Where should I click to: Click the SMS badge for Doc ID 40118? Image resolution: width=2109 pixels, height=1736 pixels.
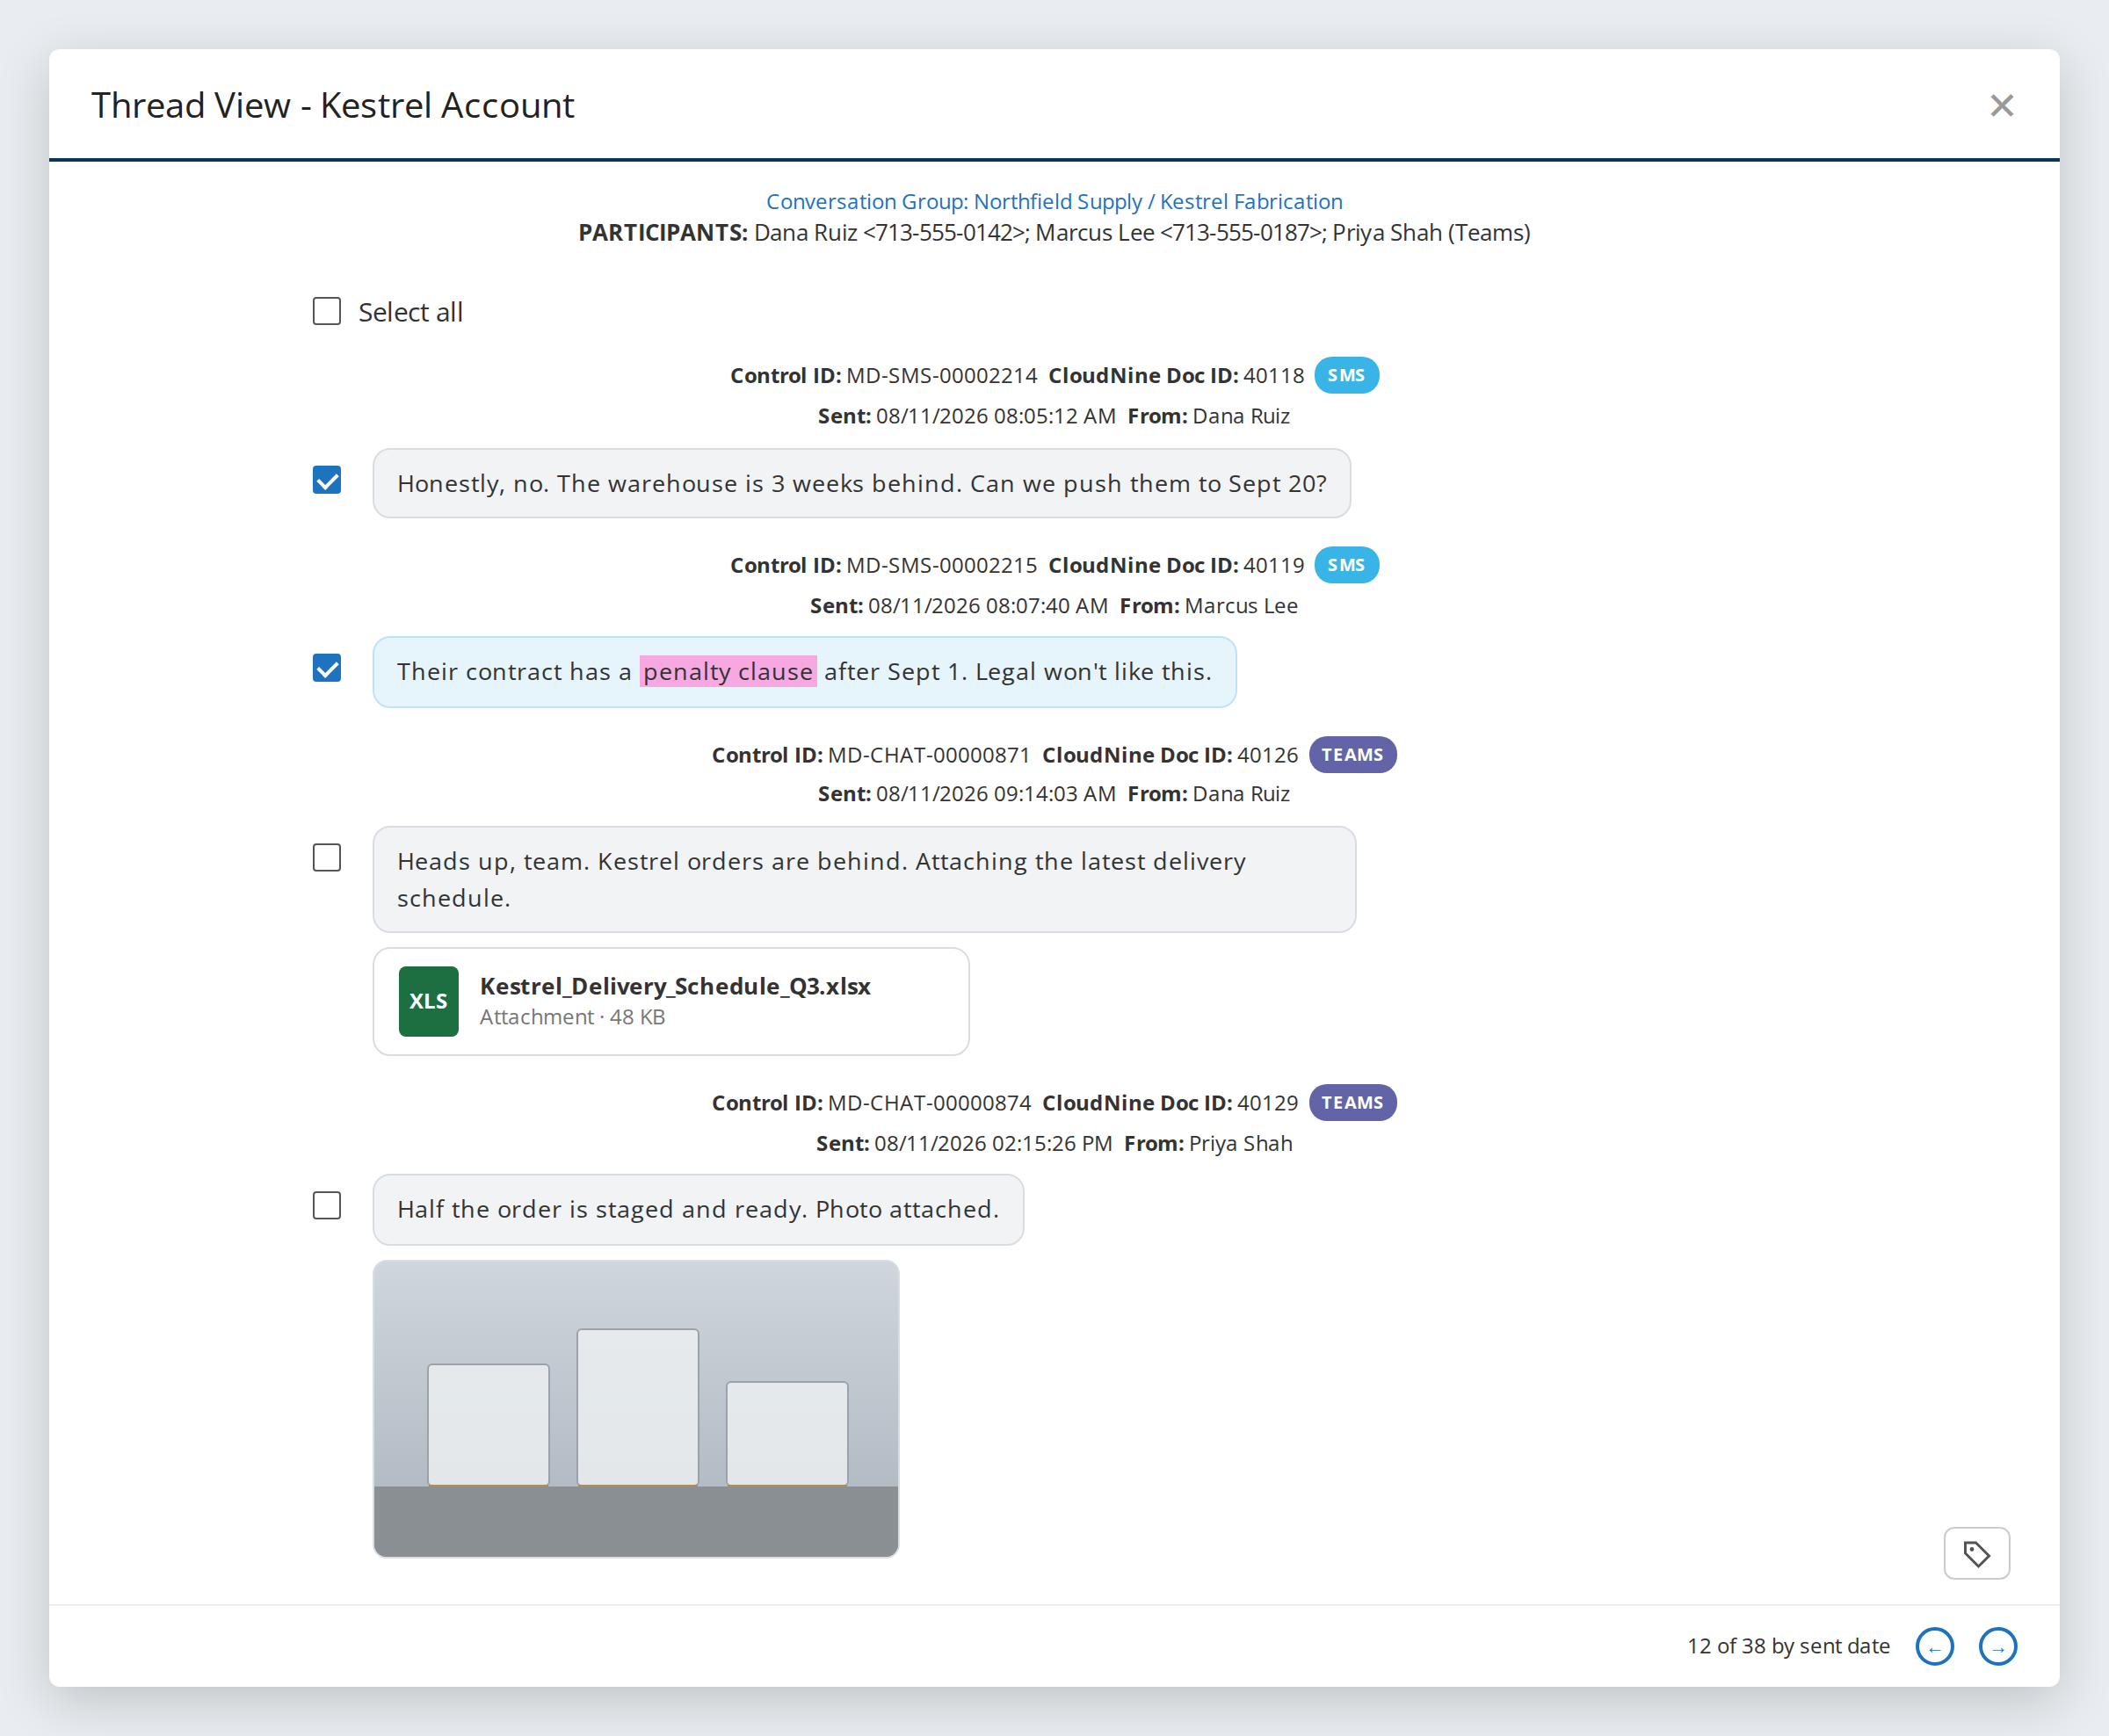1346,375
